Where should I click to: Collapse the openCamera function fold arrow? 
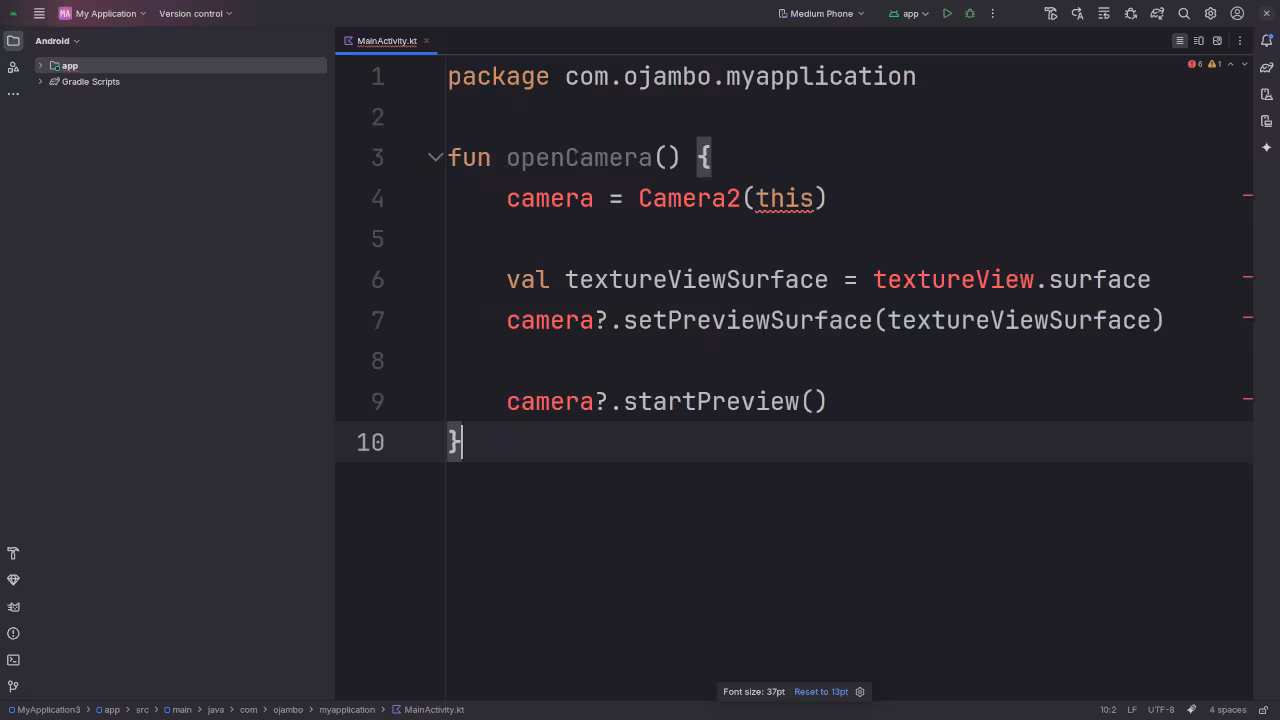point(435,157)
